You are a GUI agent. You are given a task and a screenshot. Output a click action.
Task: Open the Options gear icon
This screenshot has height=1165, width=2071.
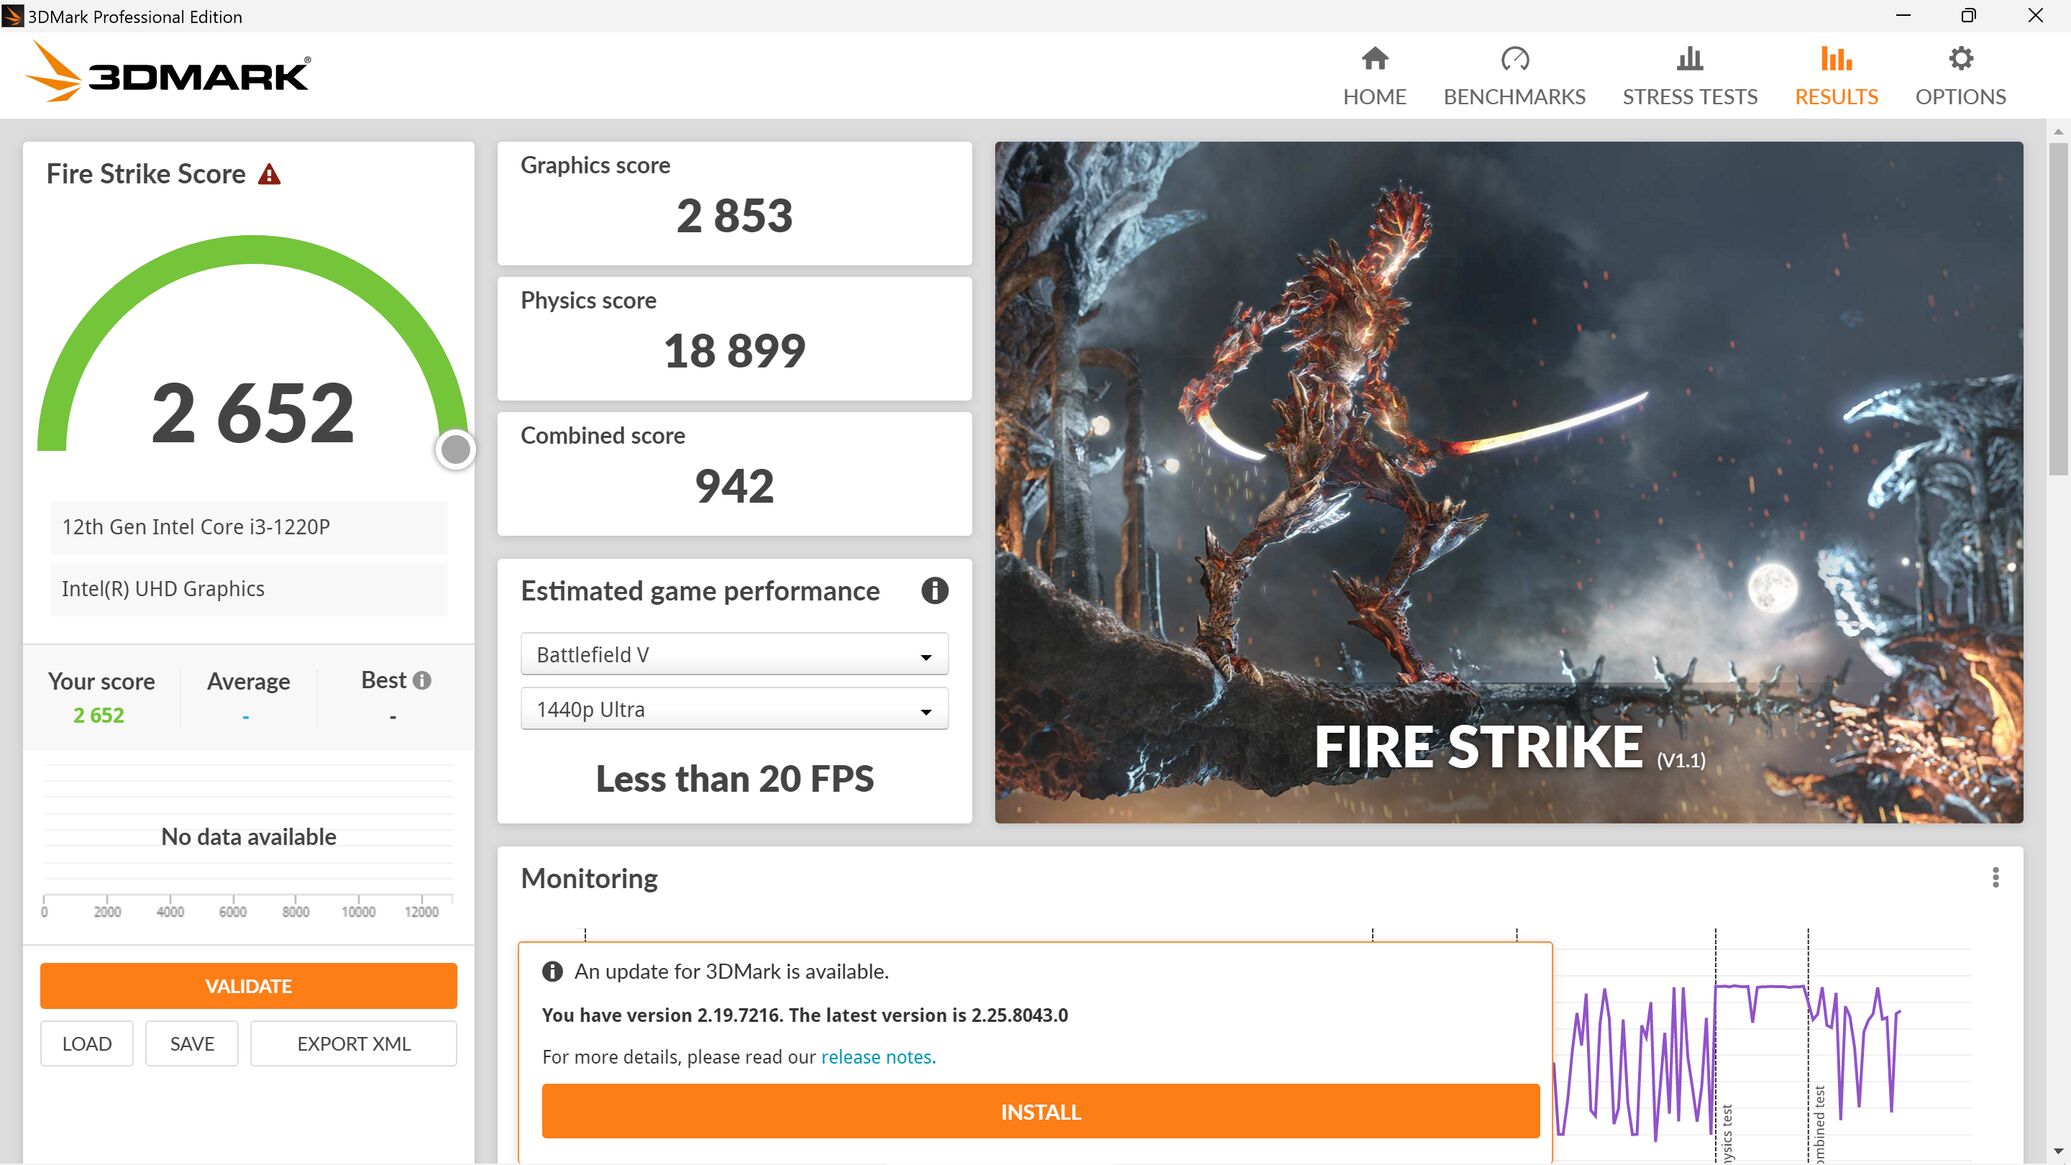click(1961, 59)
